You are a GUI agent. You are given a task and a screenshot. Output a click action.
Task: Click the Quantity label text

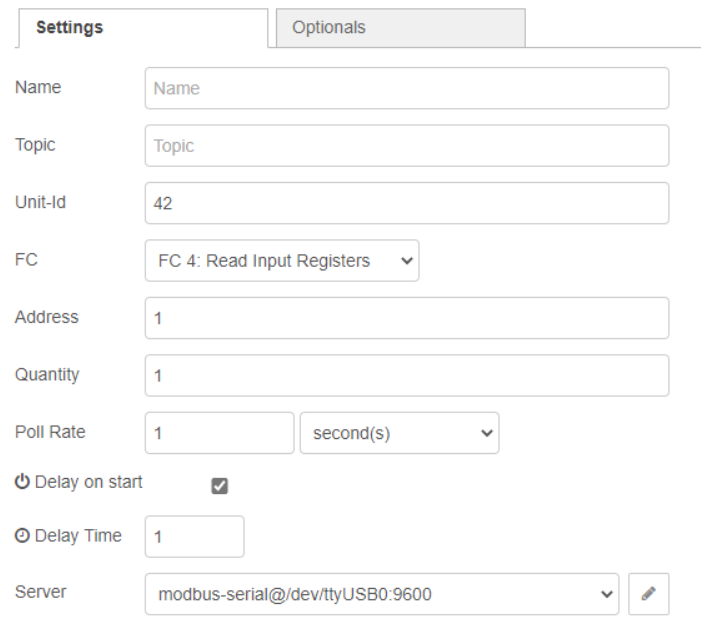[x=47, y=375]
